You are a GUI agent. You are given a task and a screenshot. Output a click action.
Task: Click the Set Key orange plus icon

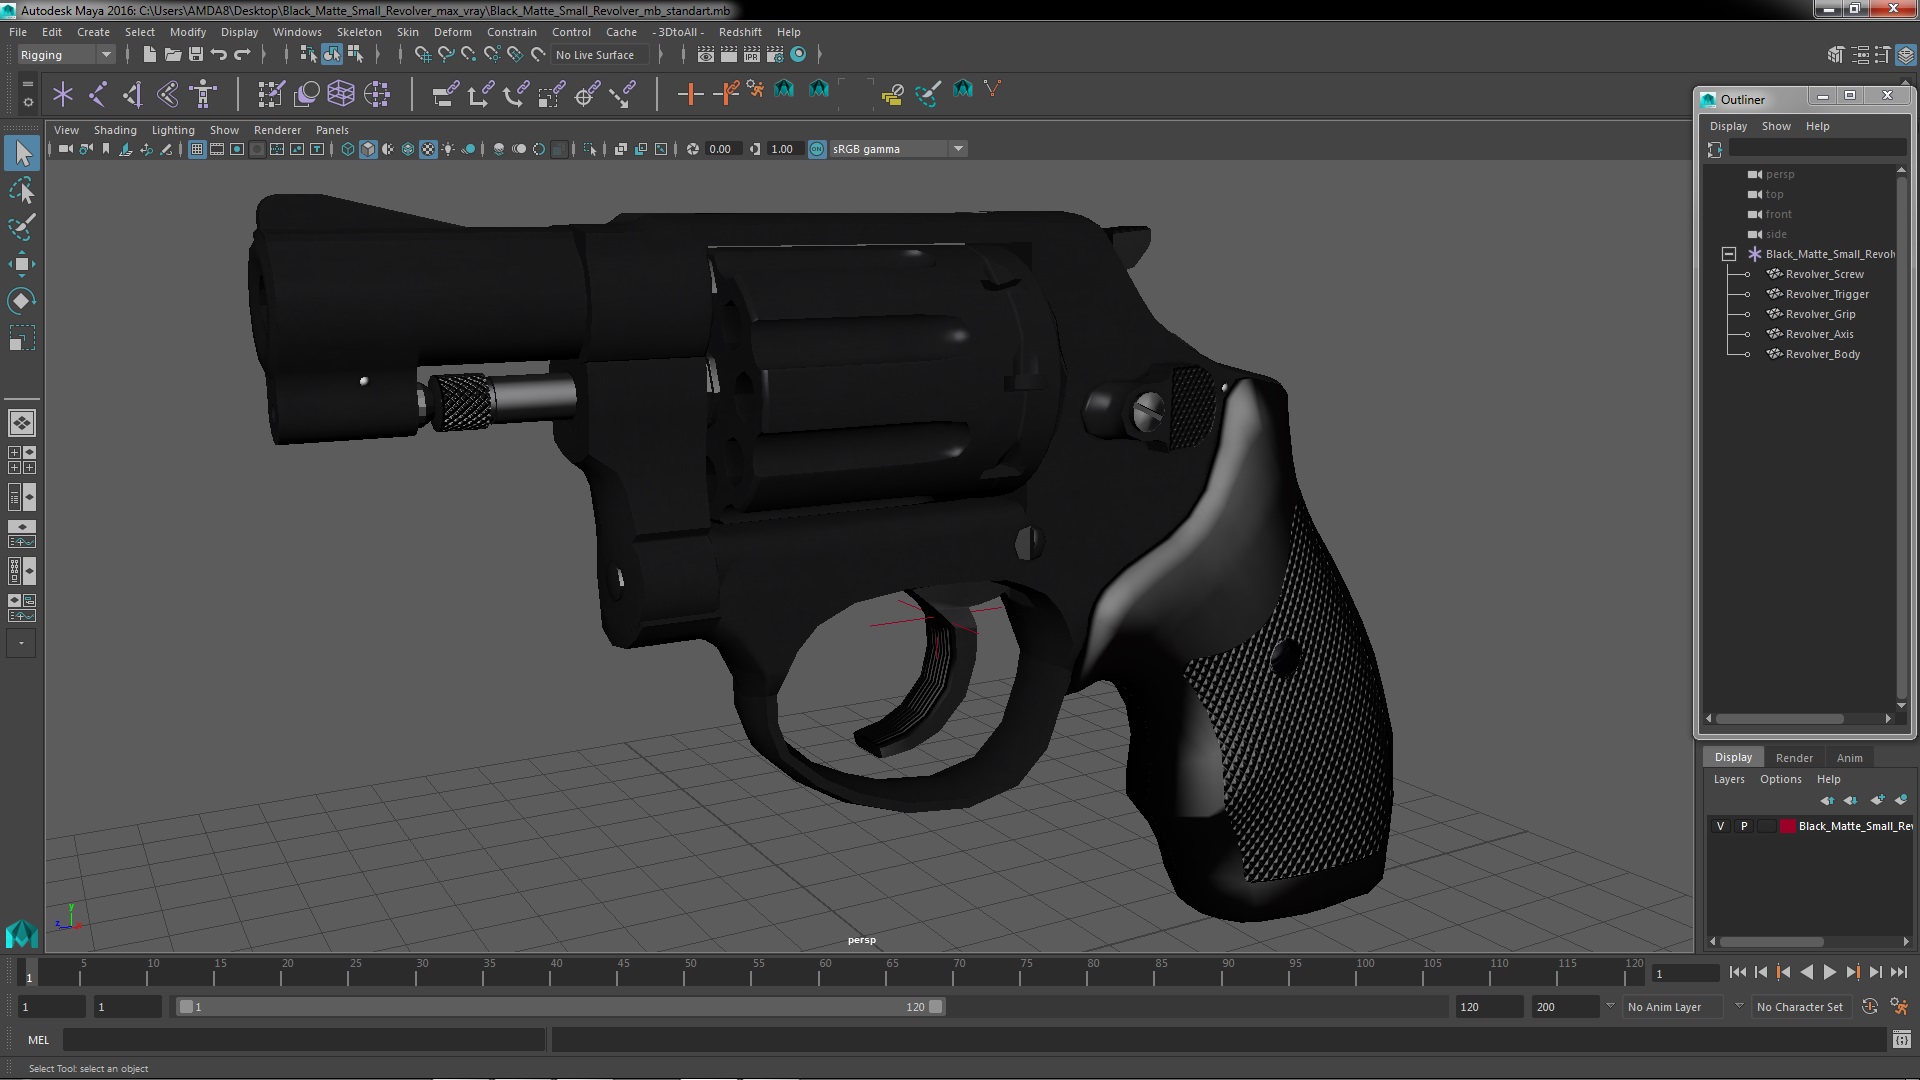tap(689, 94)
